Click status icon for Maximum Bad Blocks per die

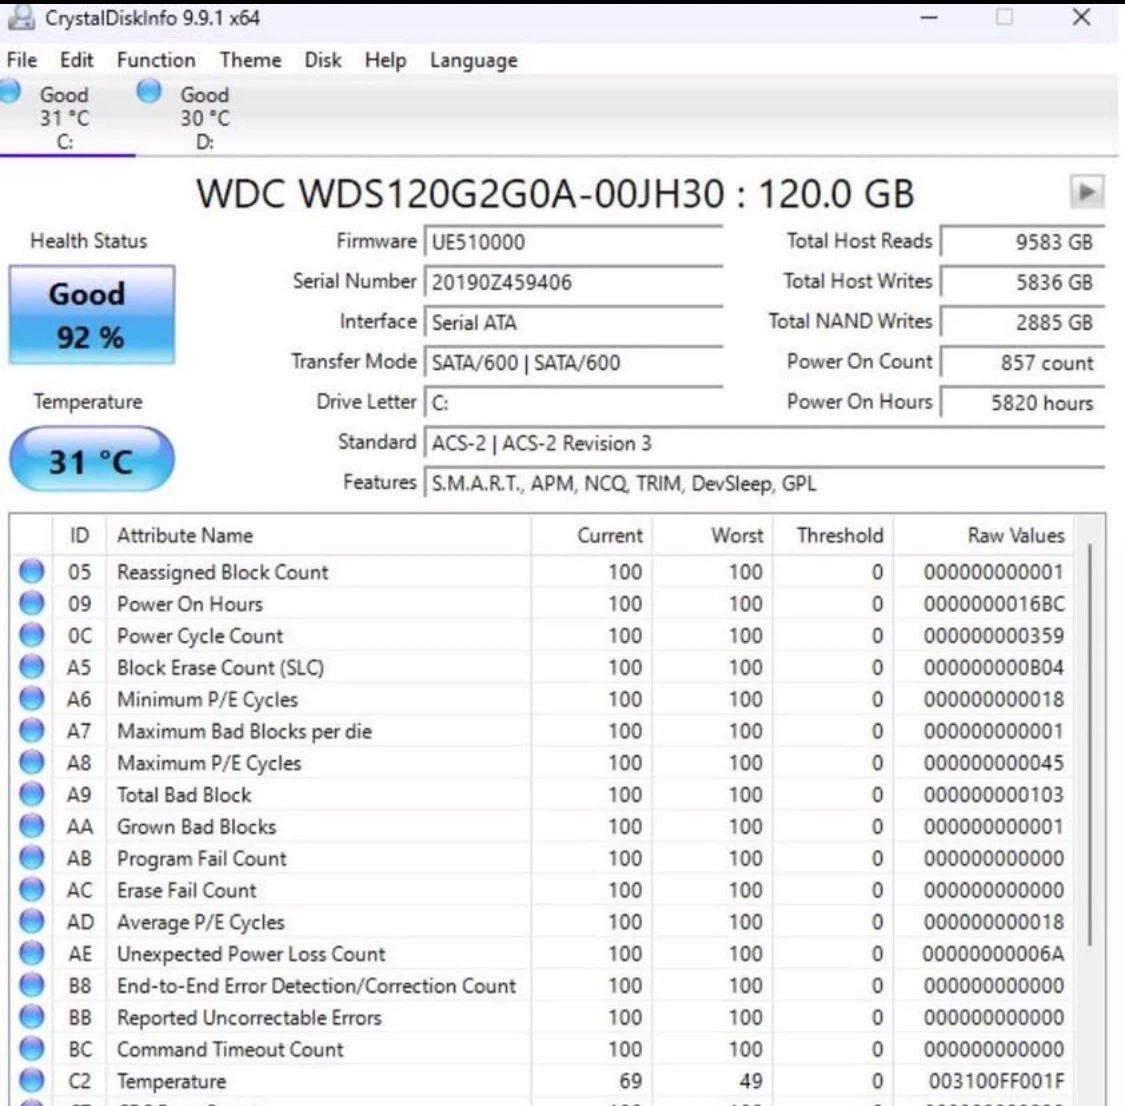pyautogui.click(x=32, y=731)
